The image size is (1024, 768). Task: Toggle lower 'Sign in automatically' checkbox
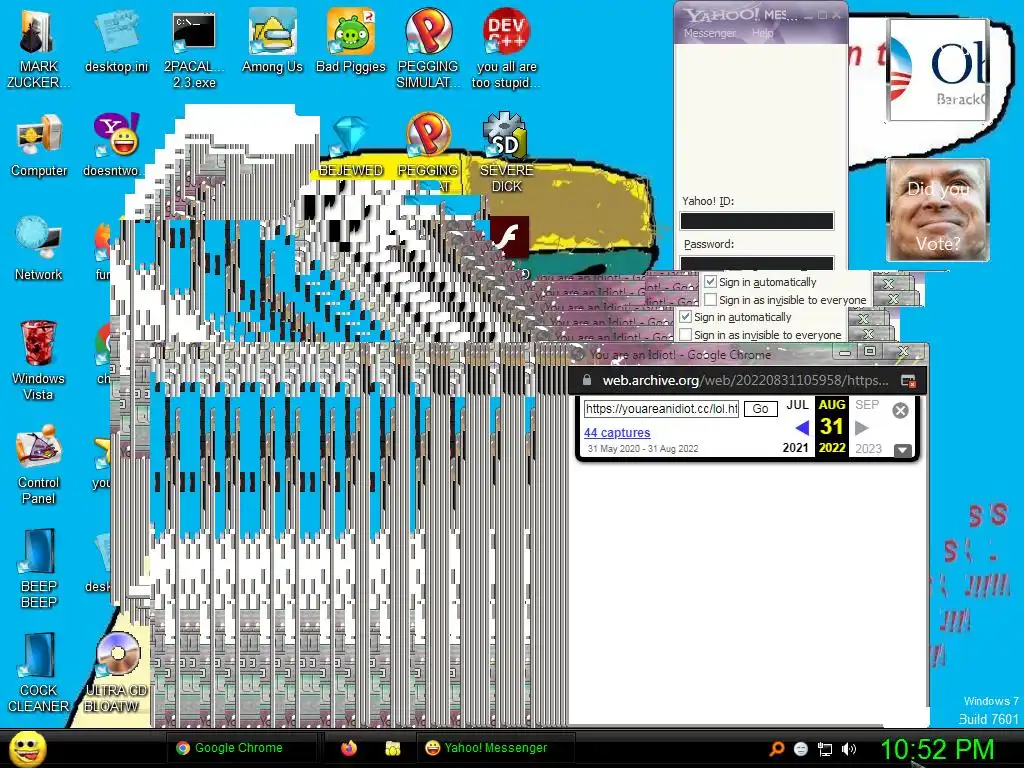coord(686,317)
